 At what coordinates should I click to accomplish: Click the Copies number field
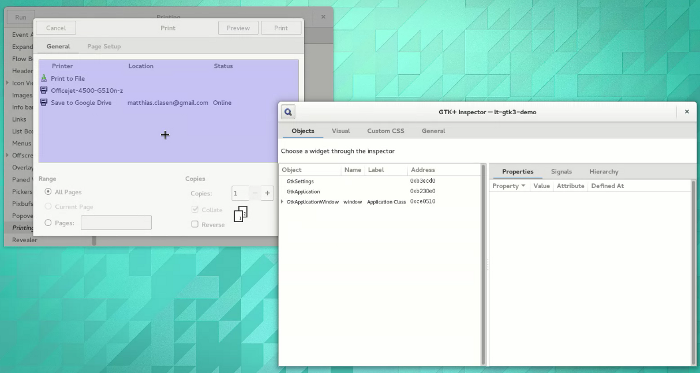[240, 193]
